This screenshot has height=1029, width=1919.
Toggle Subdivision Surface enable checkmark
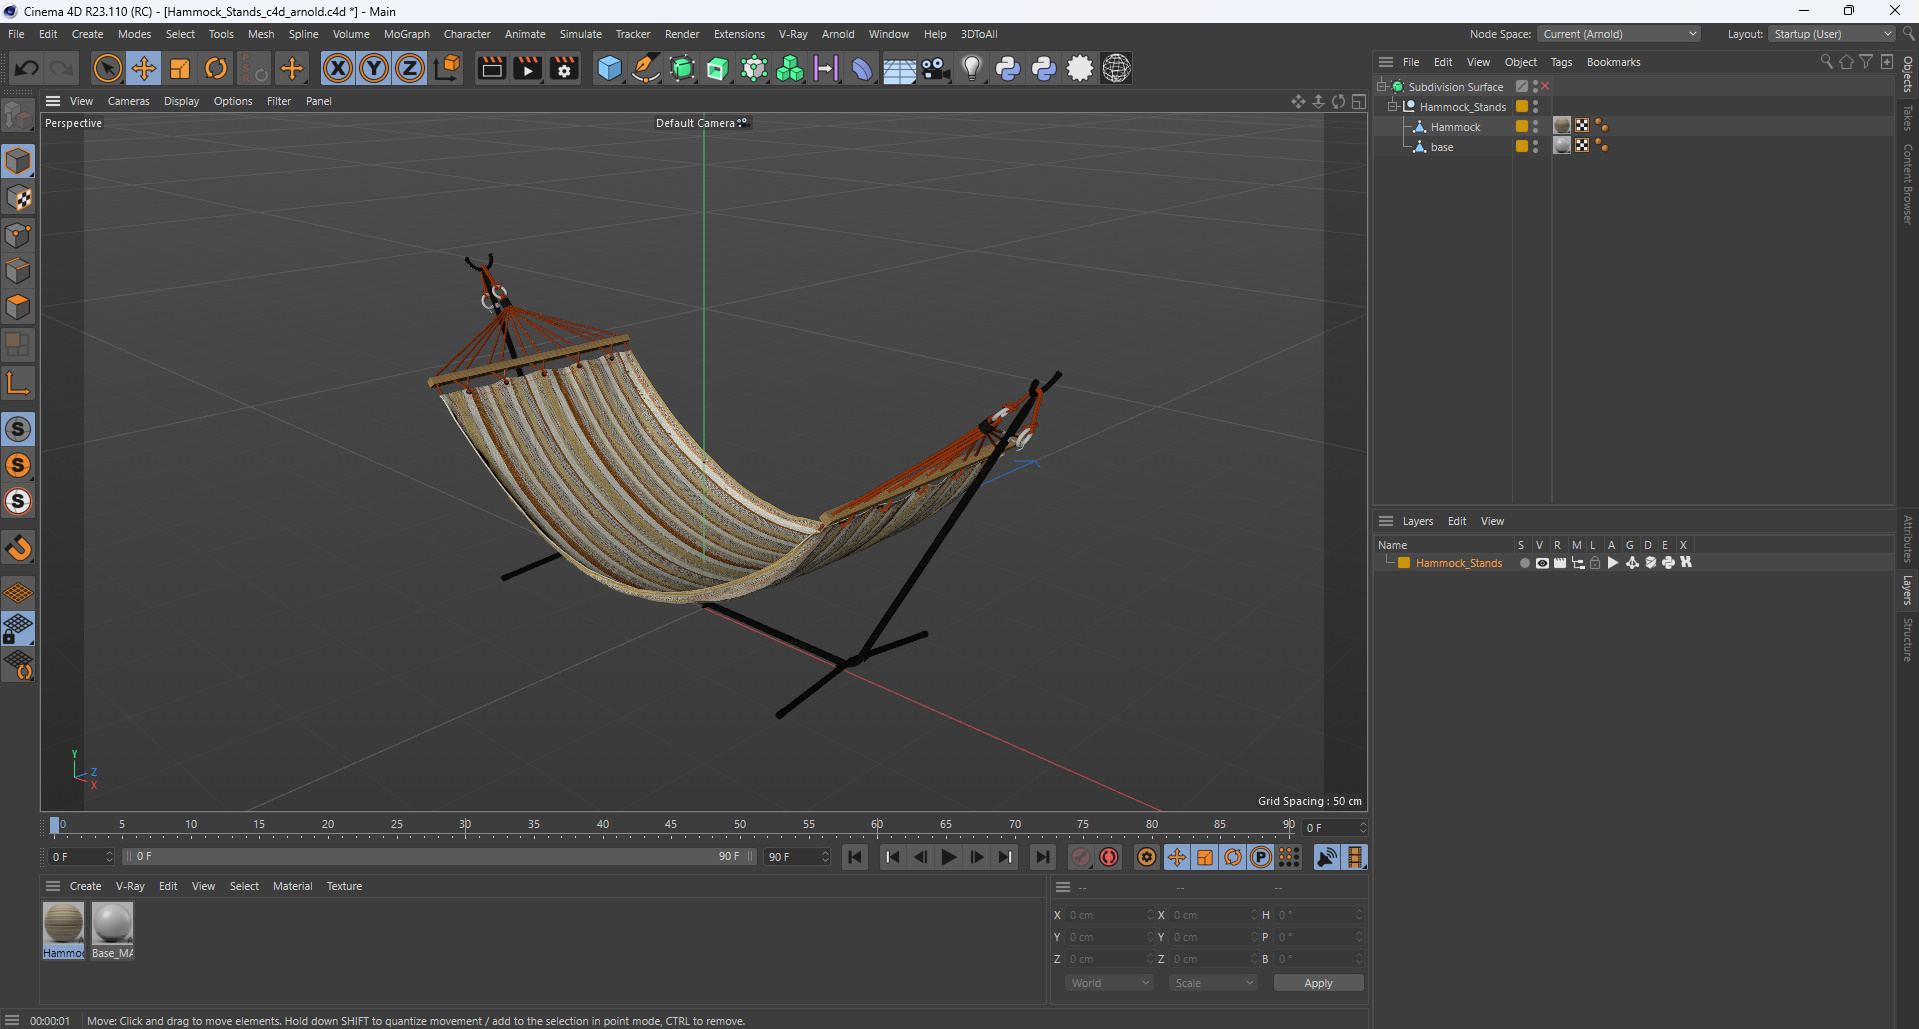click(x=1545, y=86)
